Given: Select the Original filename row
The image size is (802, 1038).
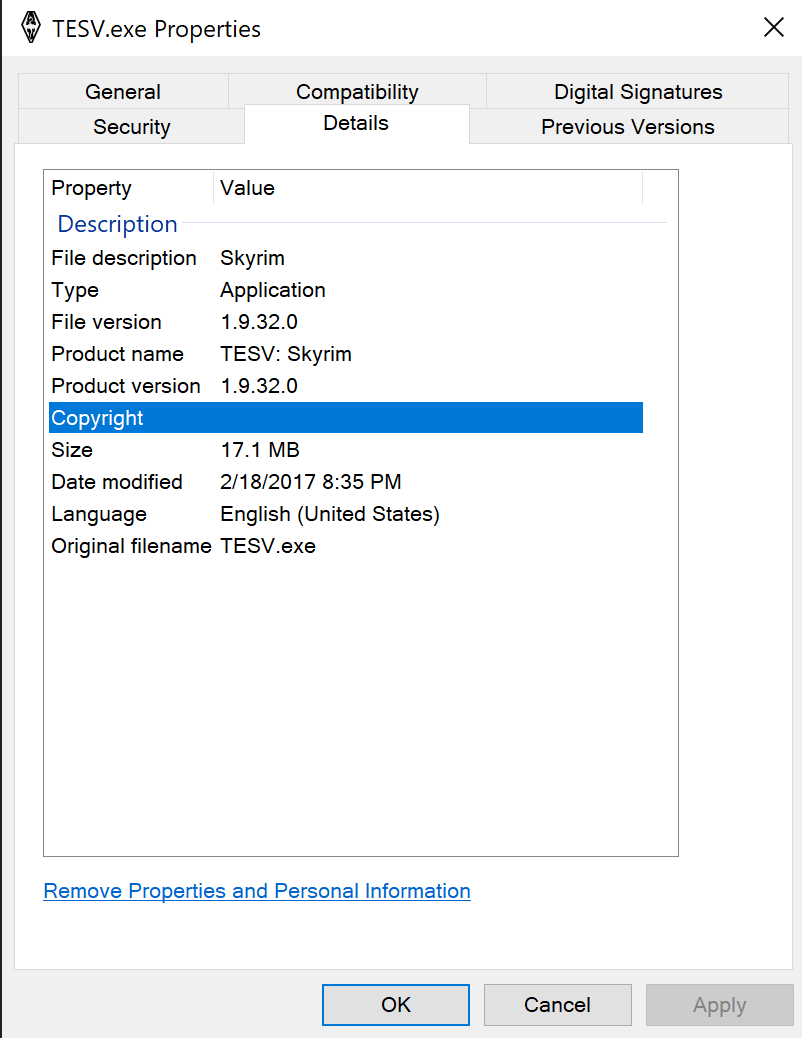Looking at the screenshot, I should (x=346, y=546).
